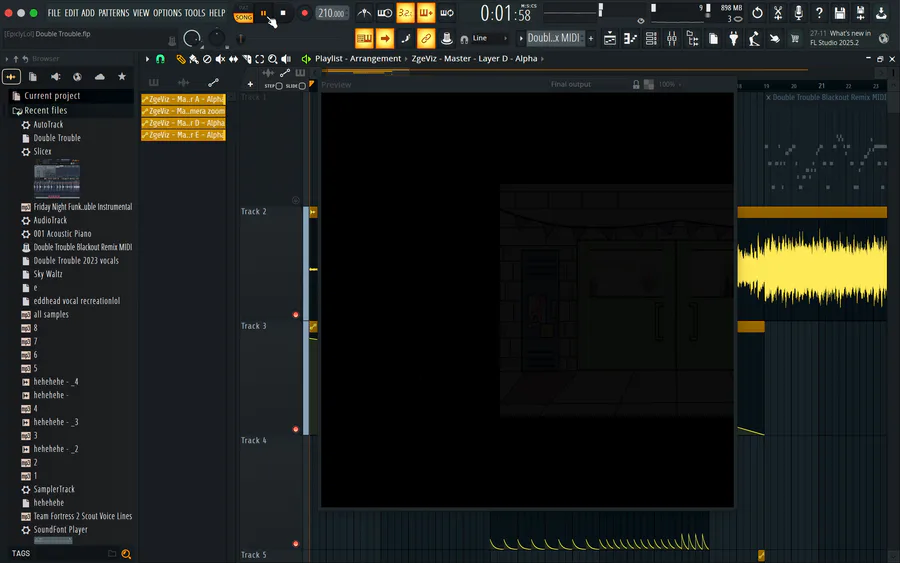The image size is (900, 563).
Task: Save new version floppy-plus icon
Action: click(x=860, y=13)
